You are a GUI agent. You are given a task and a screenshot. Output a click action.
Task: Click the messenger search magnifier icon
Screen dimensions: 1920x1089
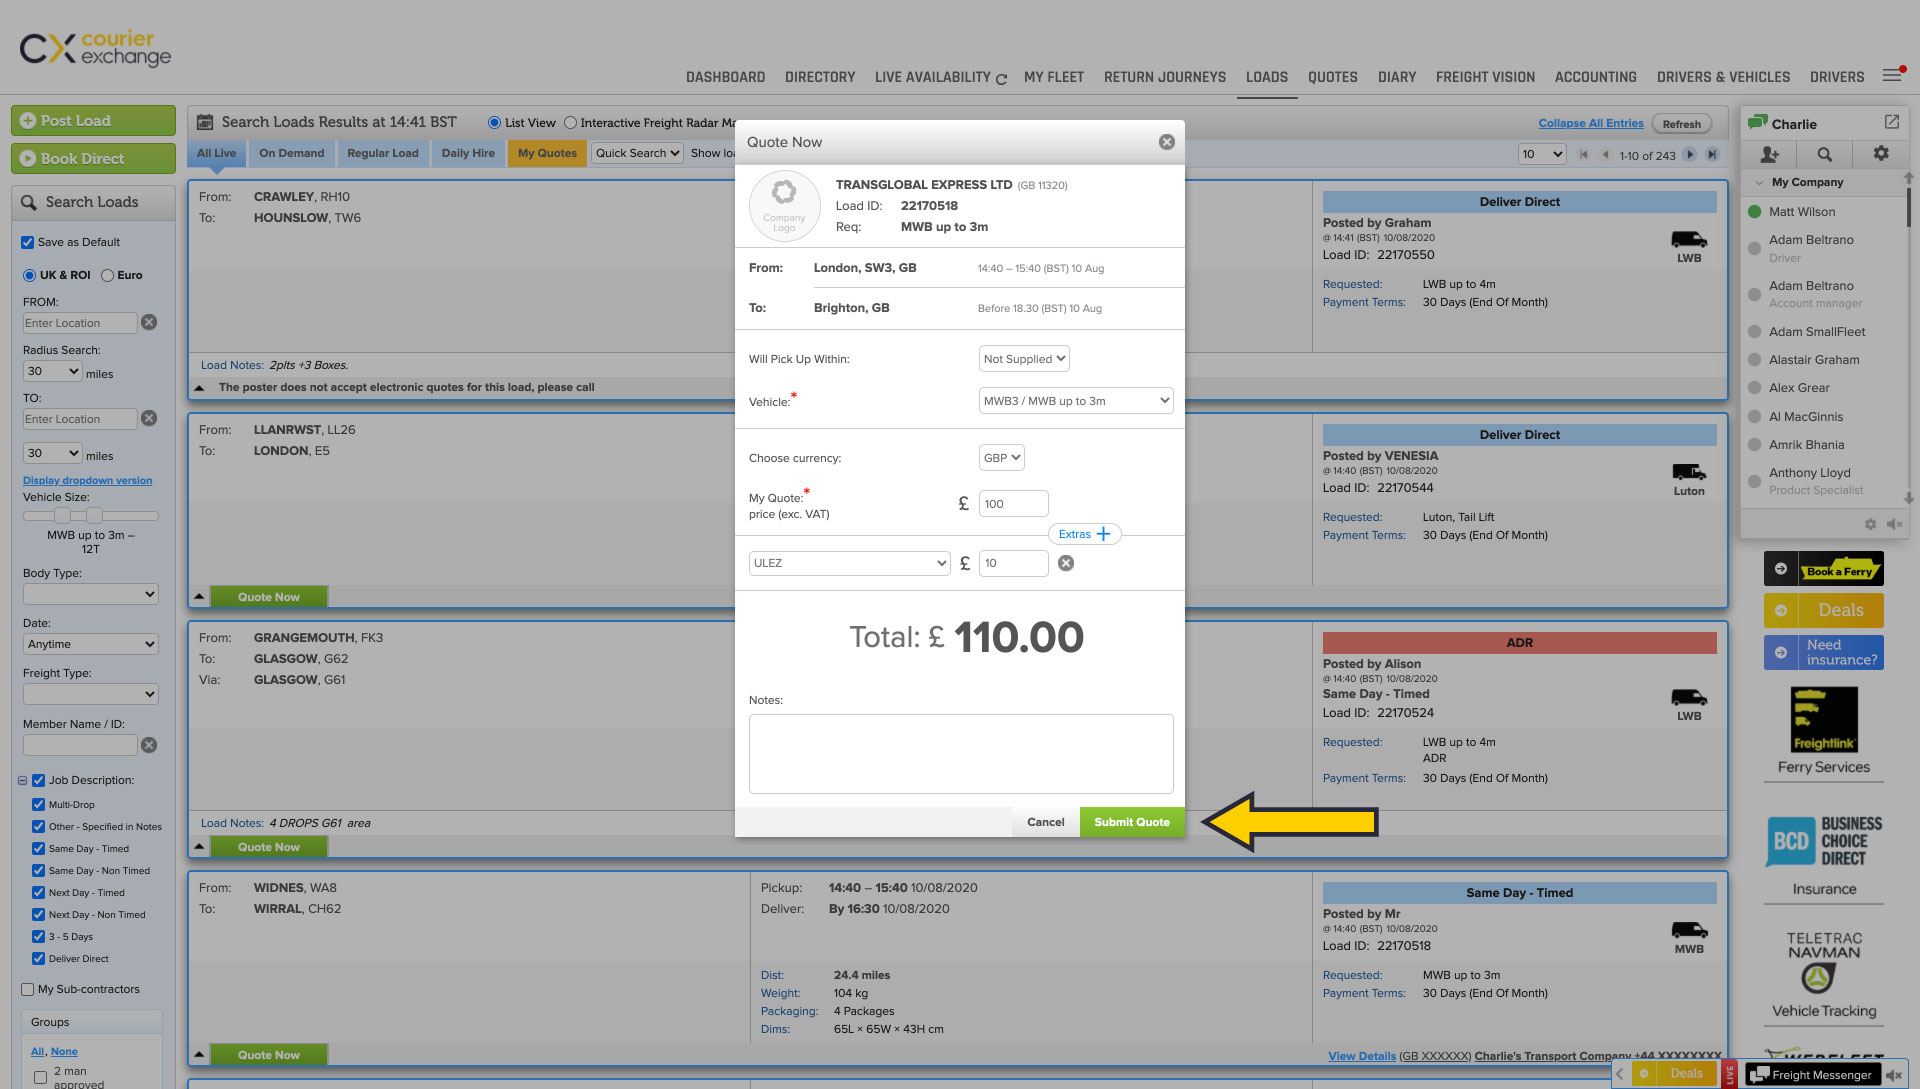[1825, 154]
